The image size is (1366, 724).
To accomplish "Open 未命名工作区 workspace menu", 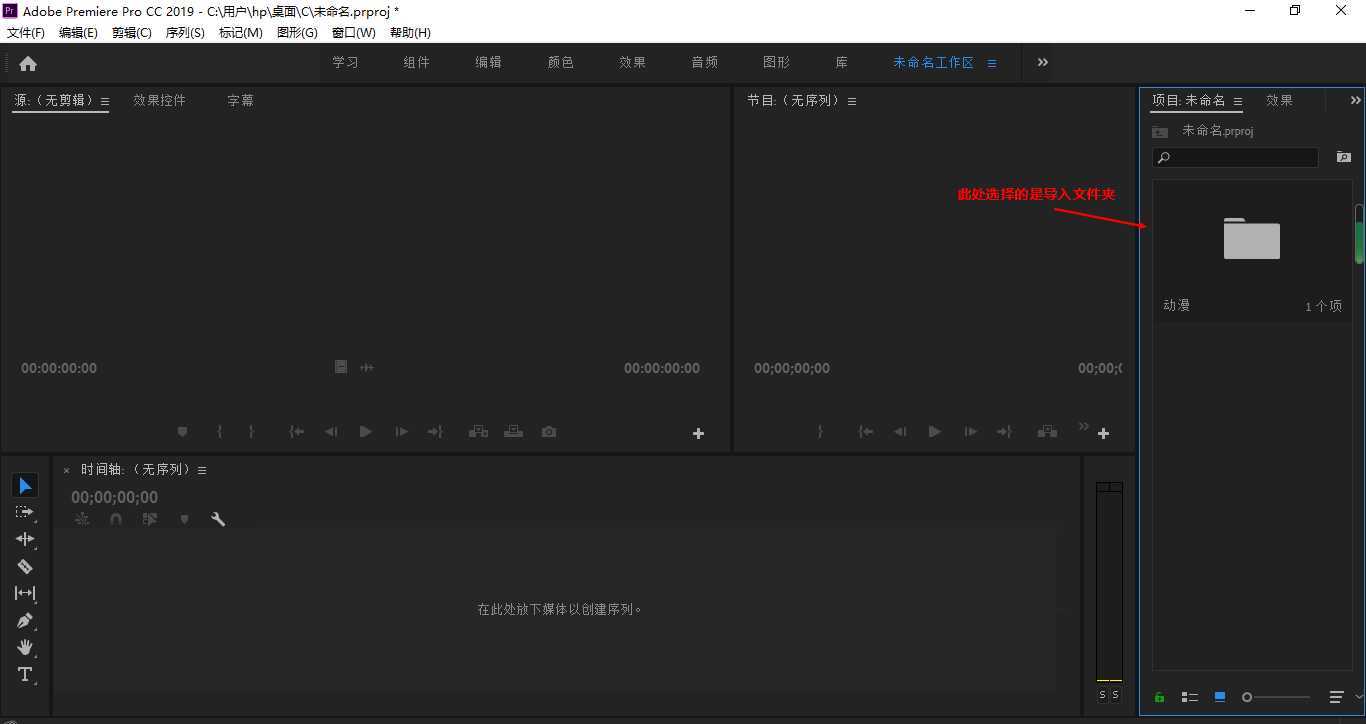I will click(992, 63).
